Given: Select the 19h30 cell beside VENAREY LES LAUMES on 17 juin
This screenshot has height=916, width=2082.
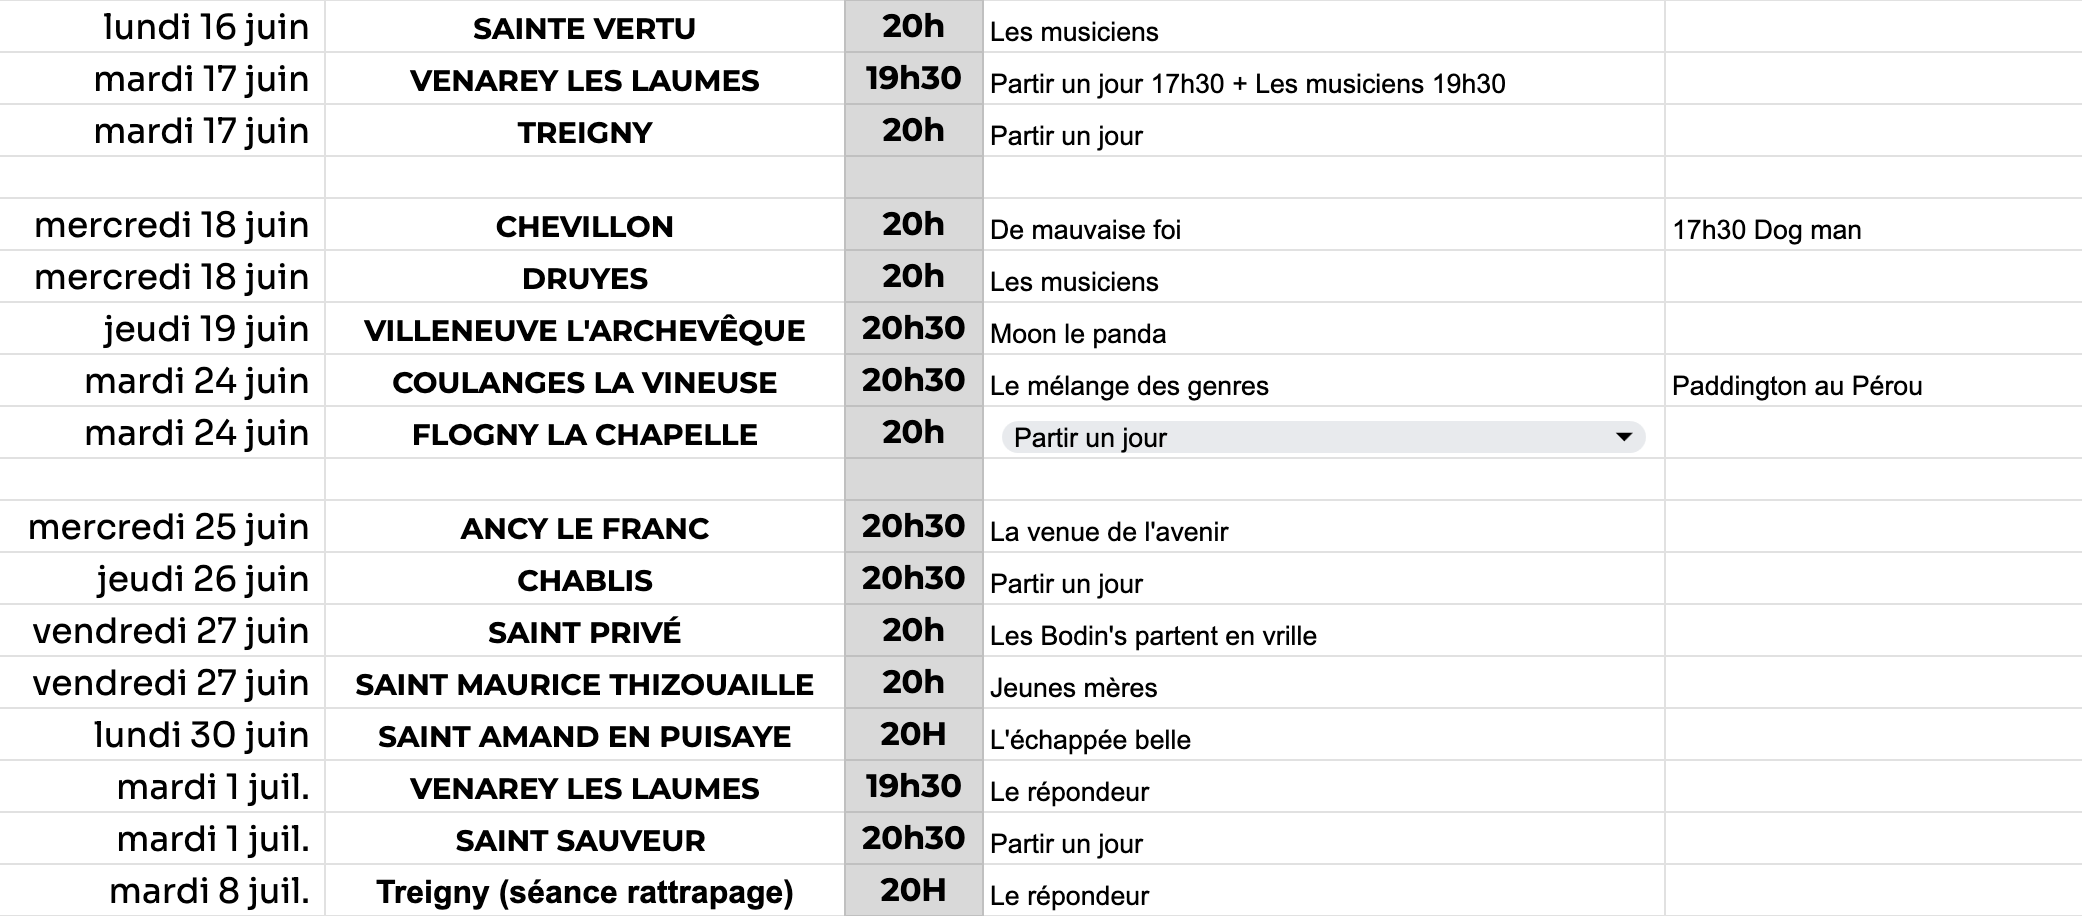Looking at the screenshot, I should (914, 79).
